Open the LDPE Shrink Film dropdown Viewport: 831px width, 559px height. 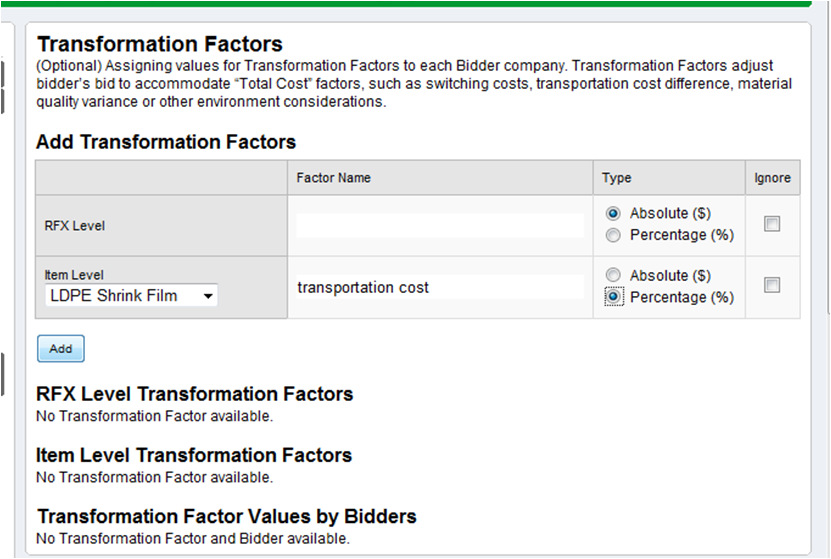131,296
